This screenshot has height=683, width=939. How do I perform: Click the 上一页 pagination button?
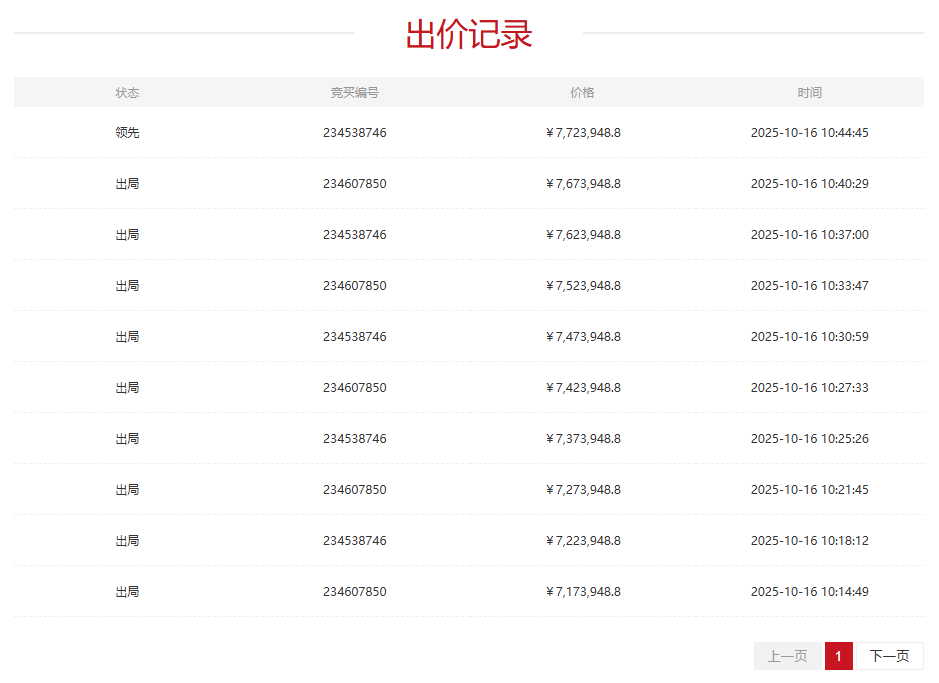point(786,656)
